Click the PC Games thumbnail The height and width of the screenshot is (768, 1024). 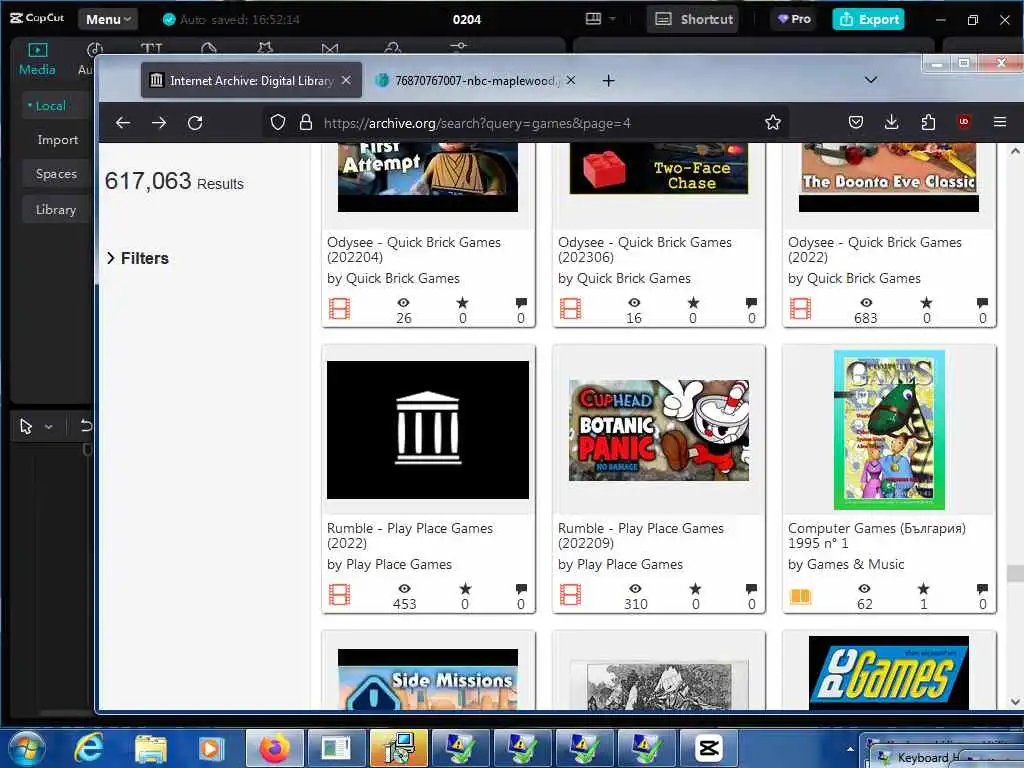click(x=889, y=673)
